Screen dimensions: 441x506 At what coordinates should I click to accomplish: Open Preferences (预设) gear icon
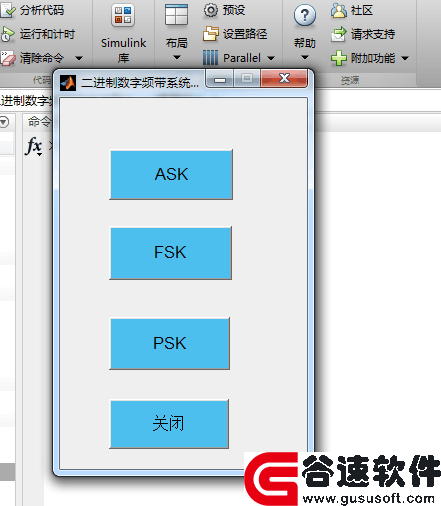click(211, 10)
